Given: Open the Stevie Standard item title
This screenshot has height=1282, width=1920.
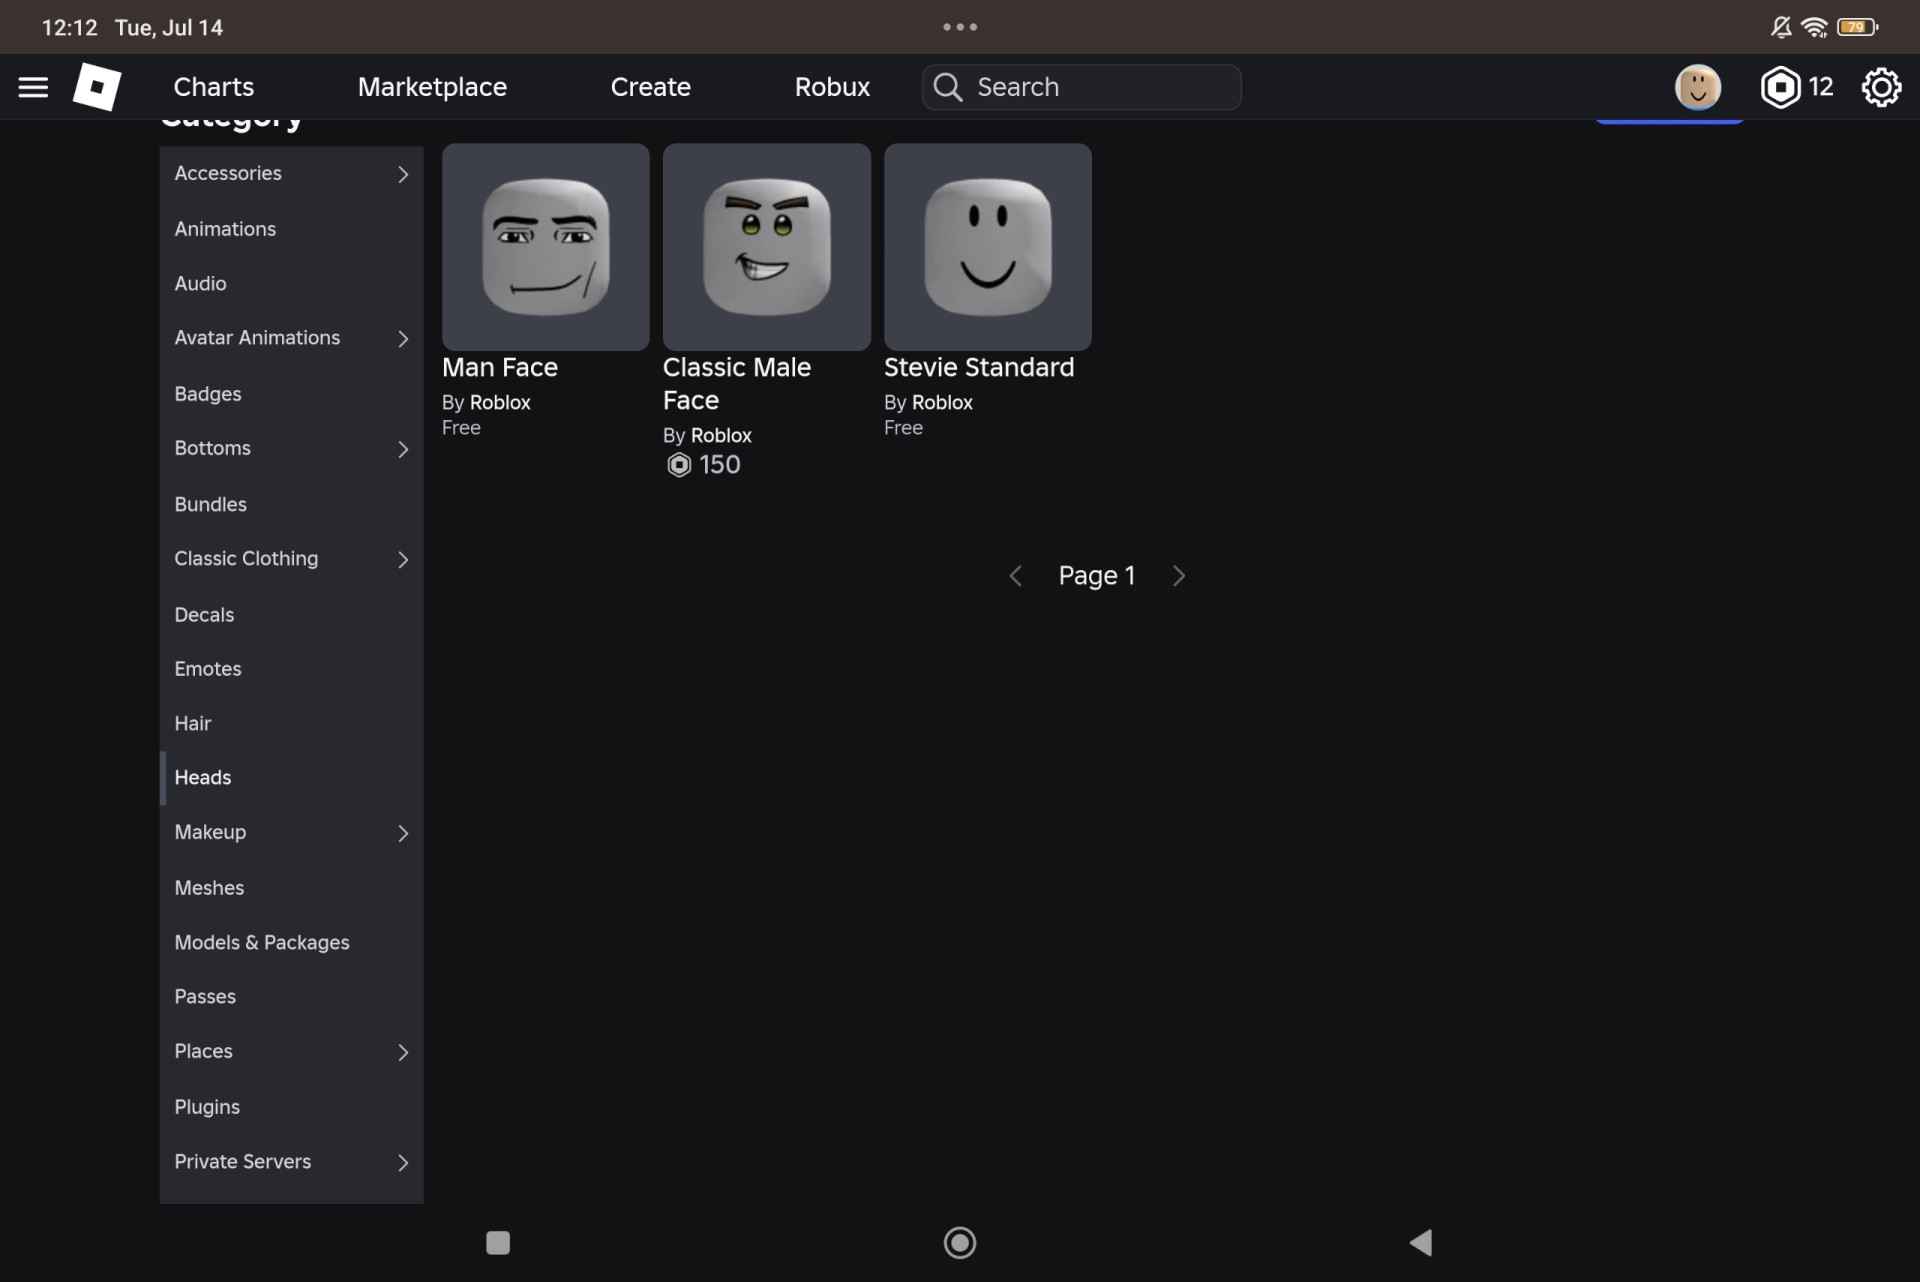Looking at the screenshot, I should pyautogui.click(x=978, y=368).
